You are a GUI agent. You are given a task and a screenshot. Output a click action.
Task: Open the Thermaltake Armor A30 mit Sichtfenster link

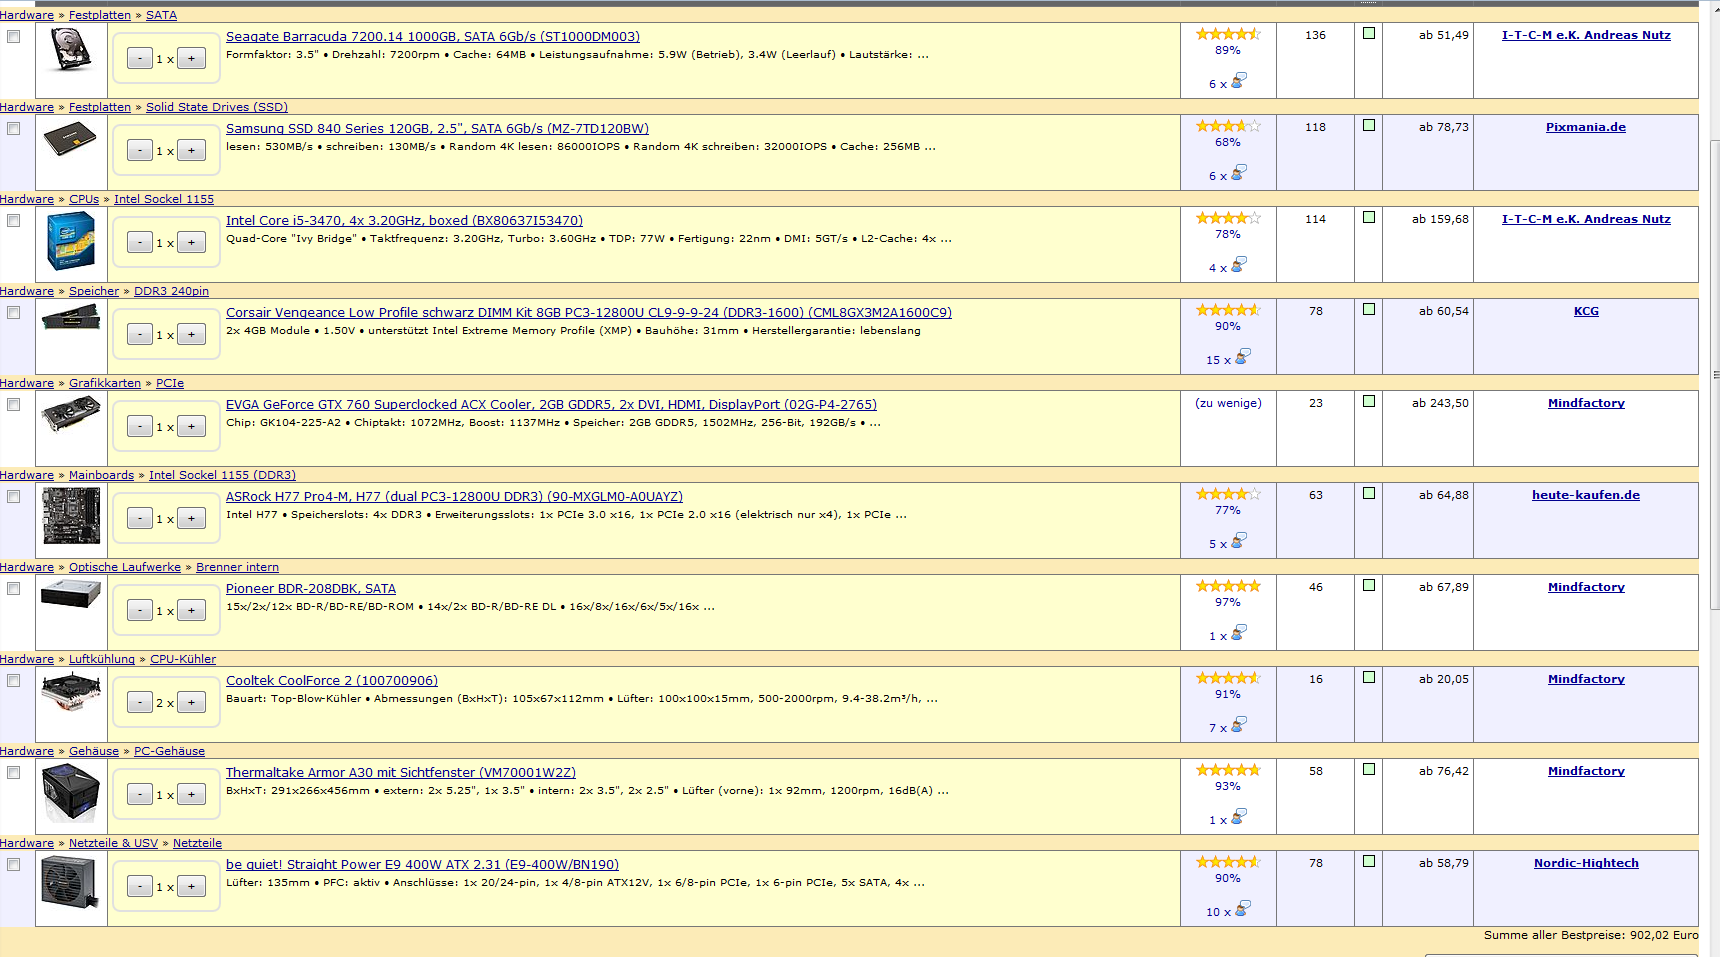click(x=401, y=773)
